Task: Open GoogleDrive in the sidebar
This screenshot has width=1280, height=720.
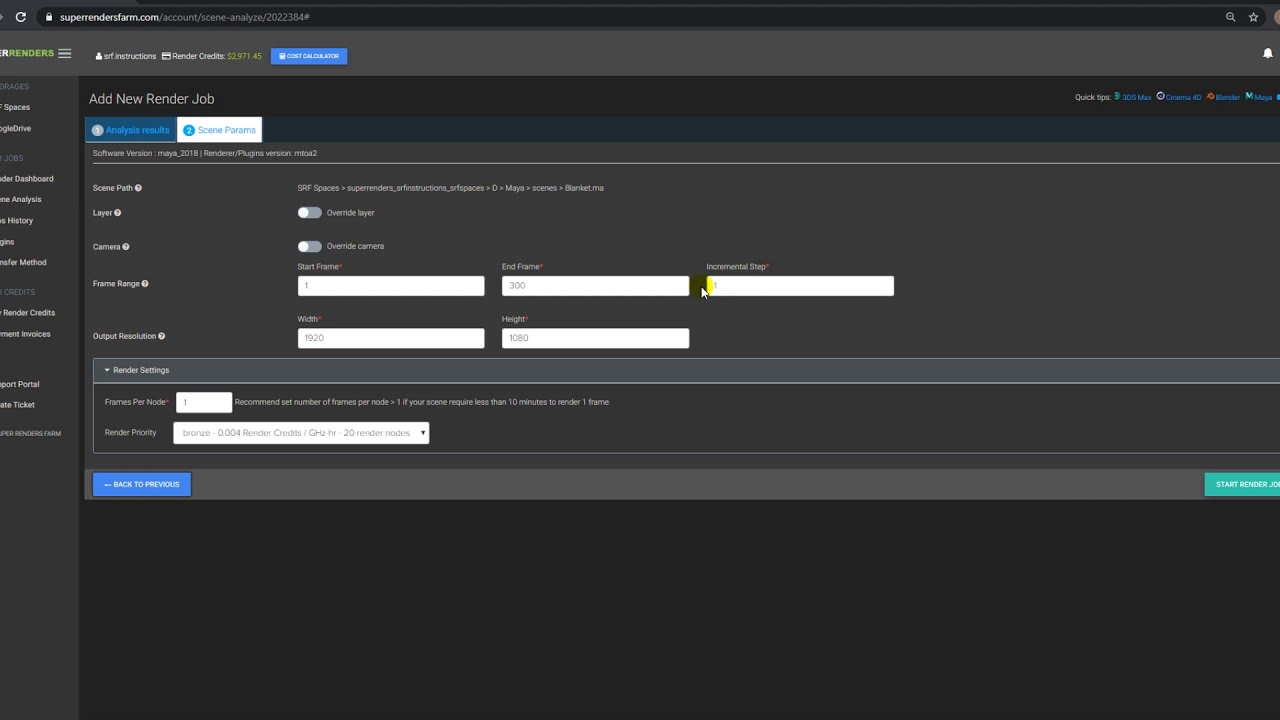Action: 16,128
